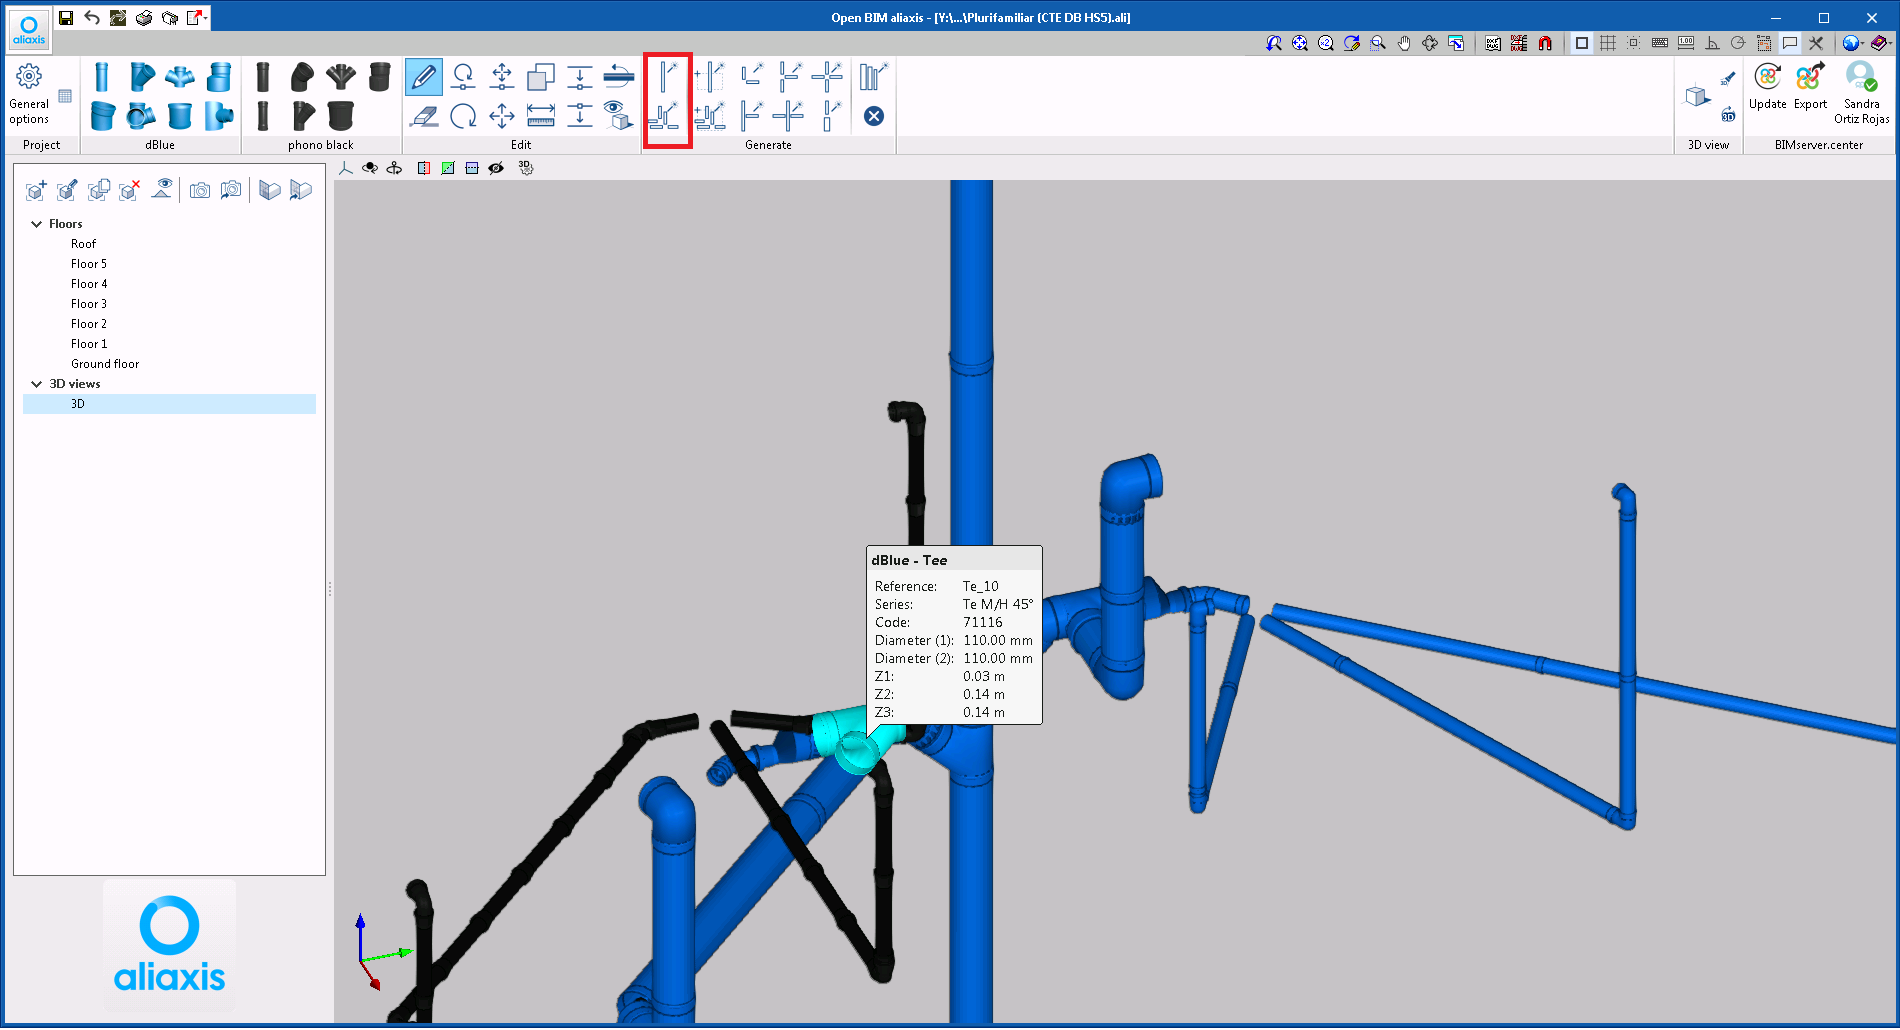The image size is (1900, 1030).
Task: Activate the Edit pencil tool
Action: click(x=424, y=77)
